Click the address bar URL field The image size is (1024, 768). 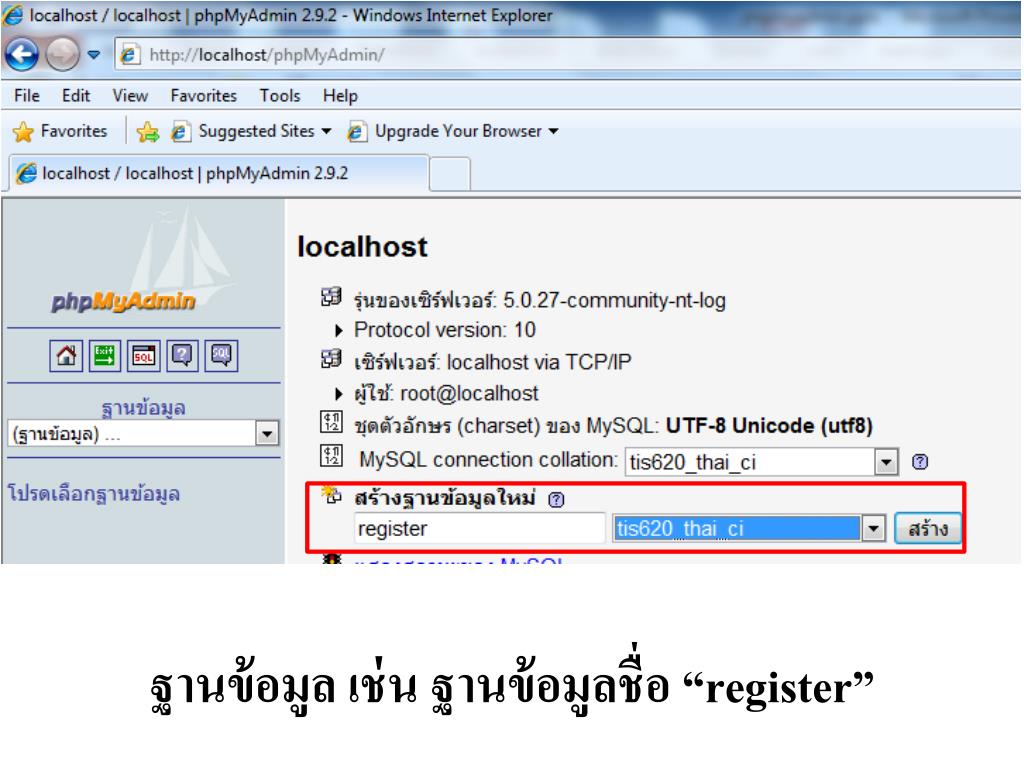coord(568,55)
